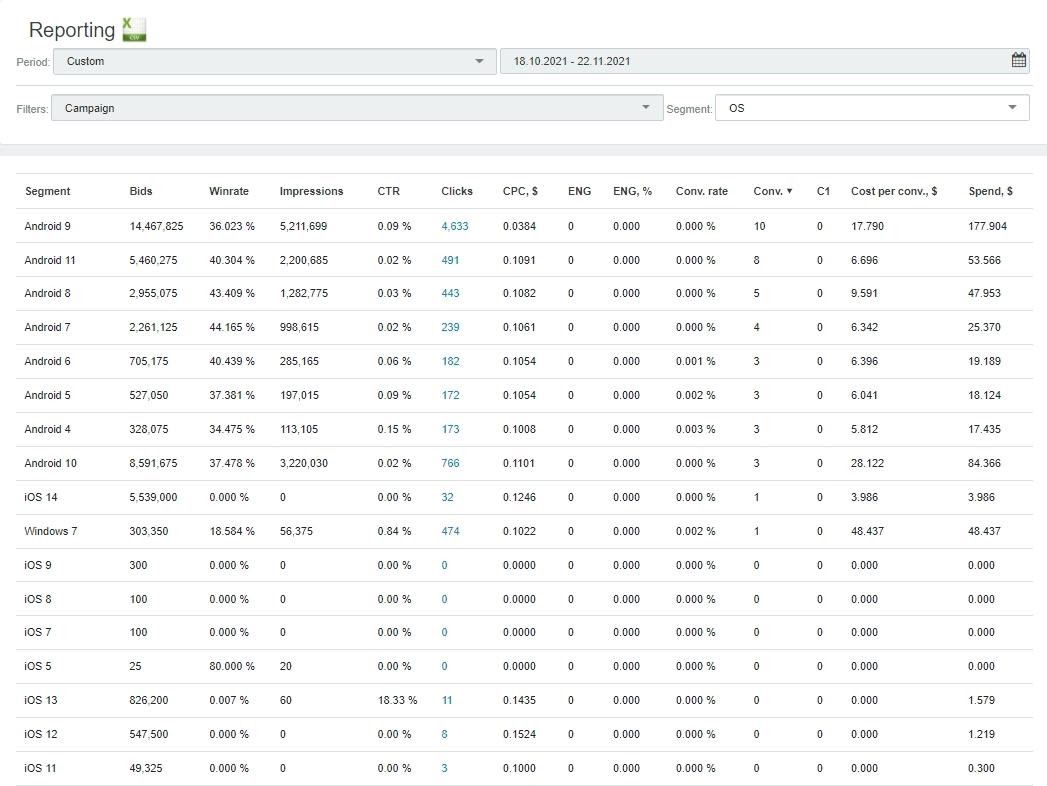Open Android 9 clicks link 4,633

click(x=454, y=226)
